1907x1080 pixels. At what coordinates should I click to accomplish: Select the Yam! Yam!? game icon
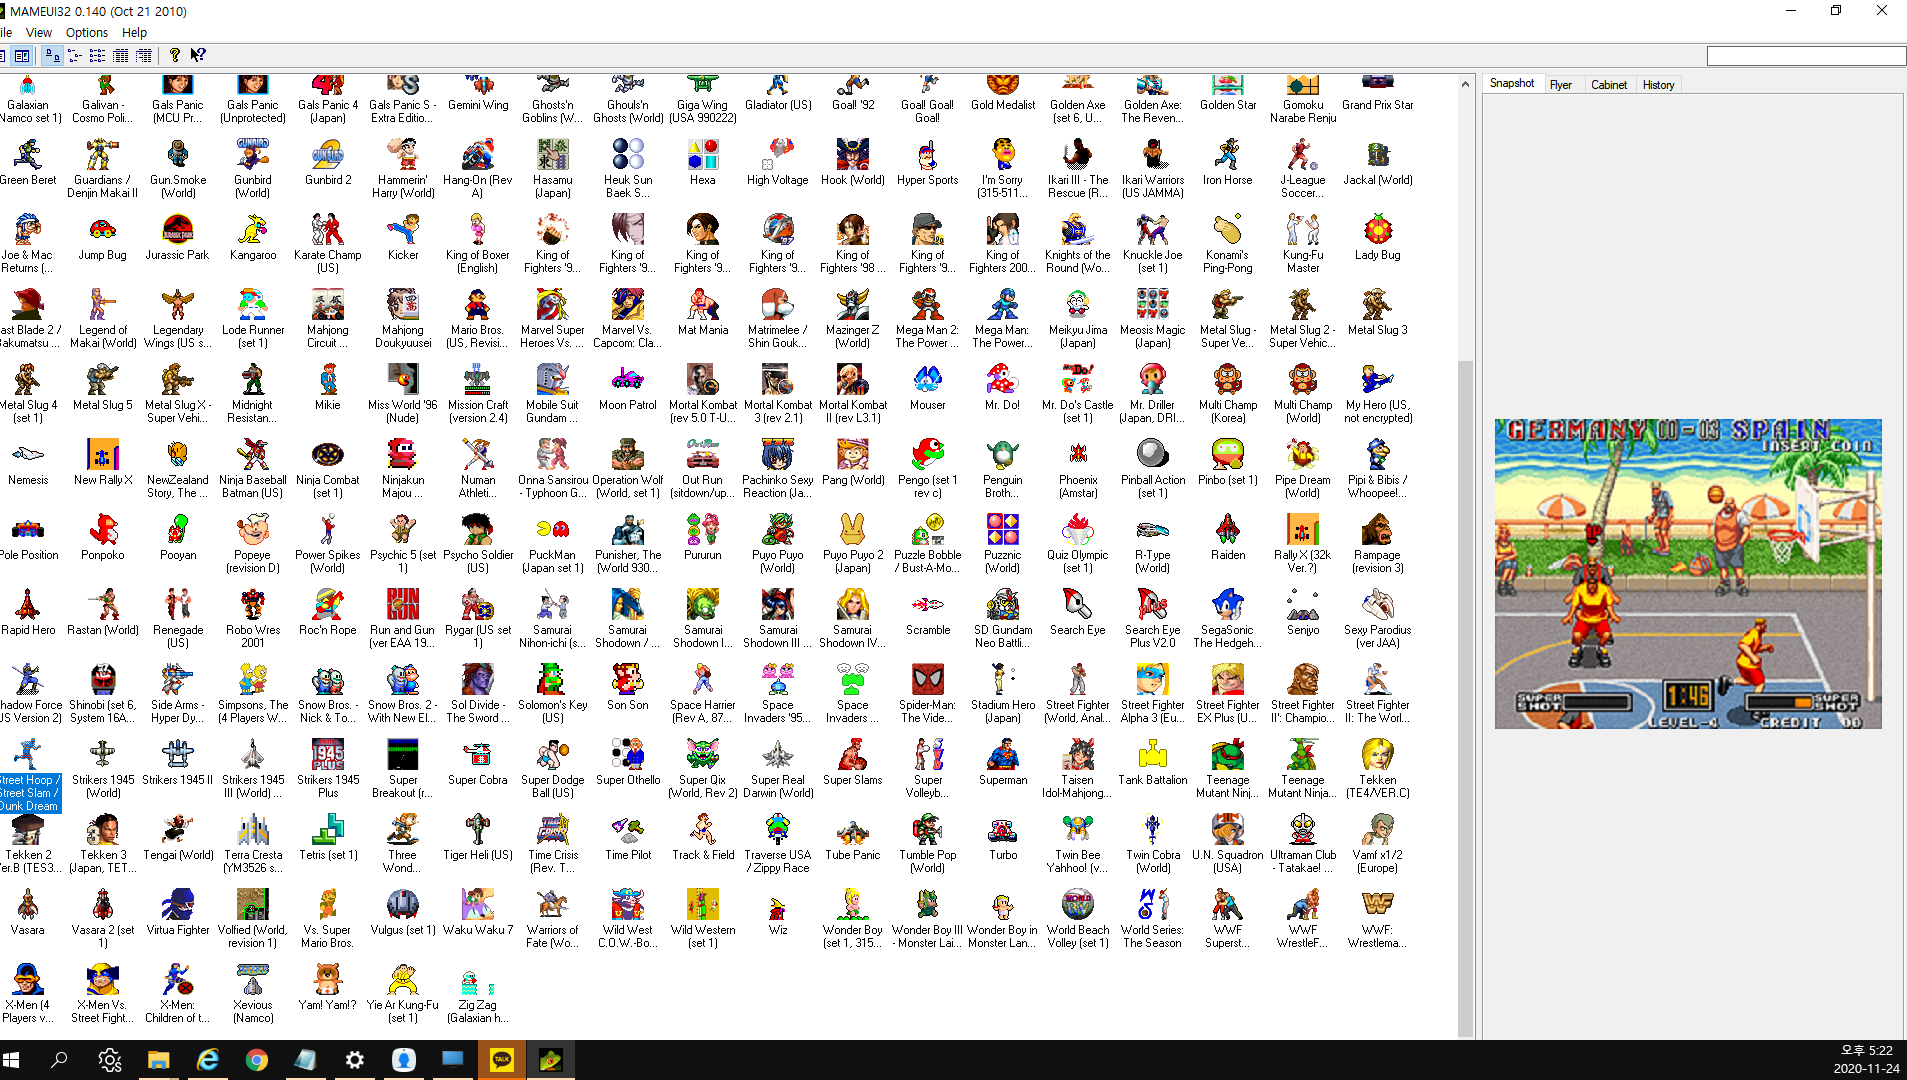328,980
